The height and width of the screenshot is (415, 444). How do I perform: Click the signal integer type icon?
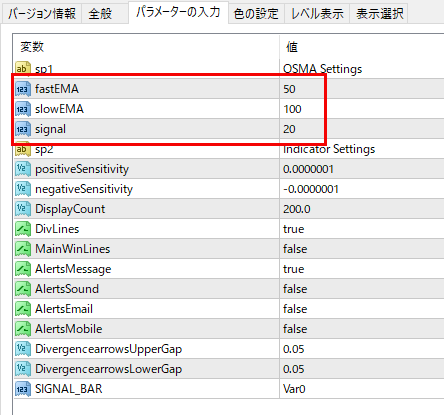[x=23, y=129]
